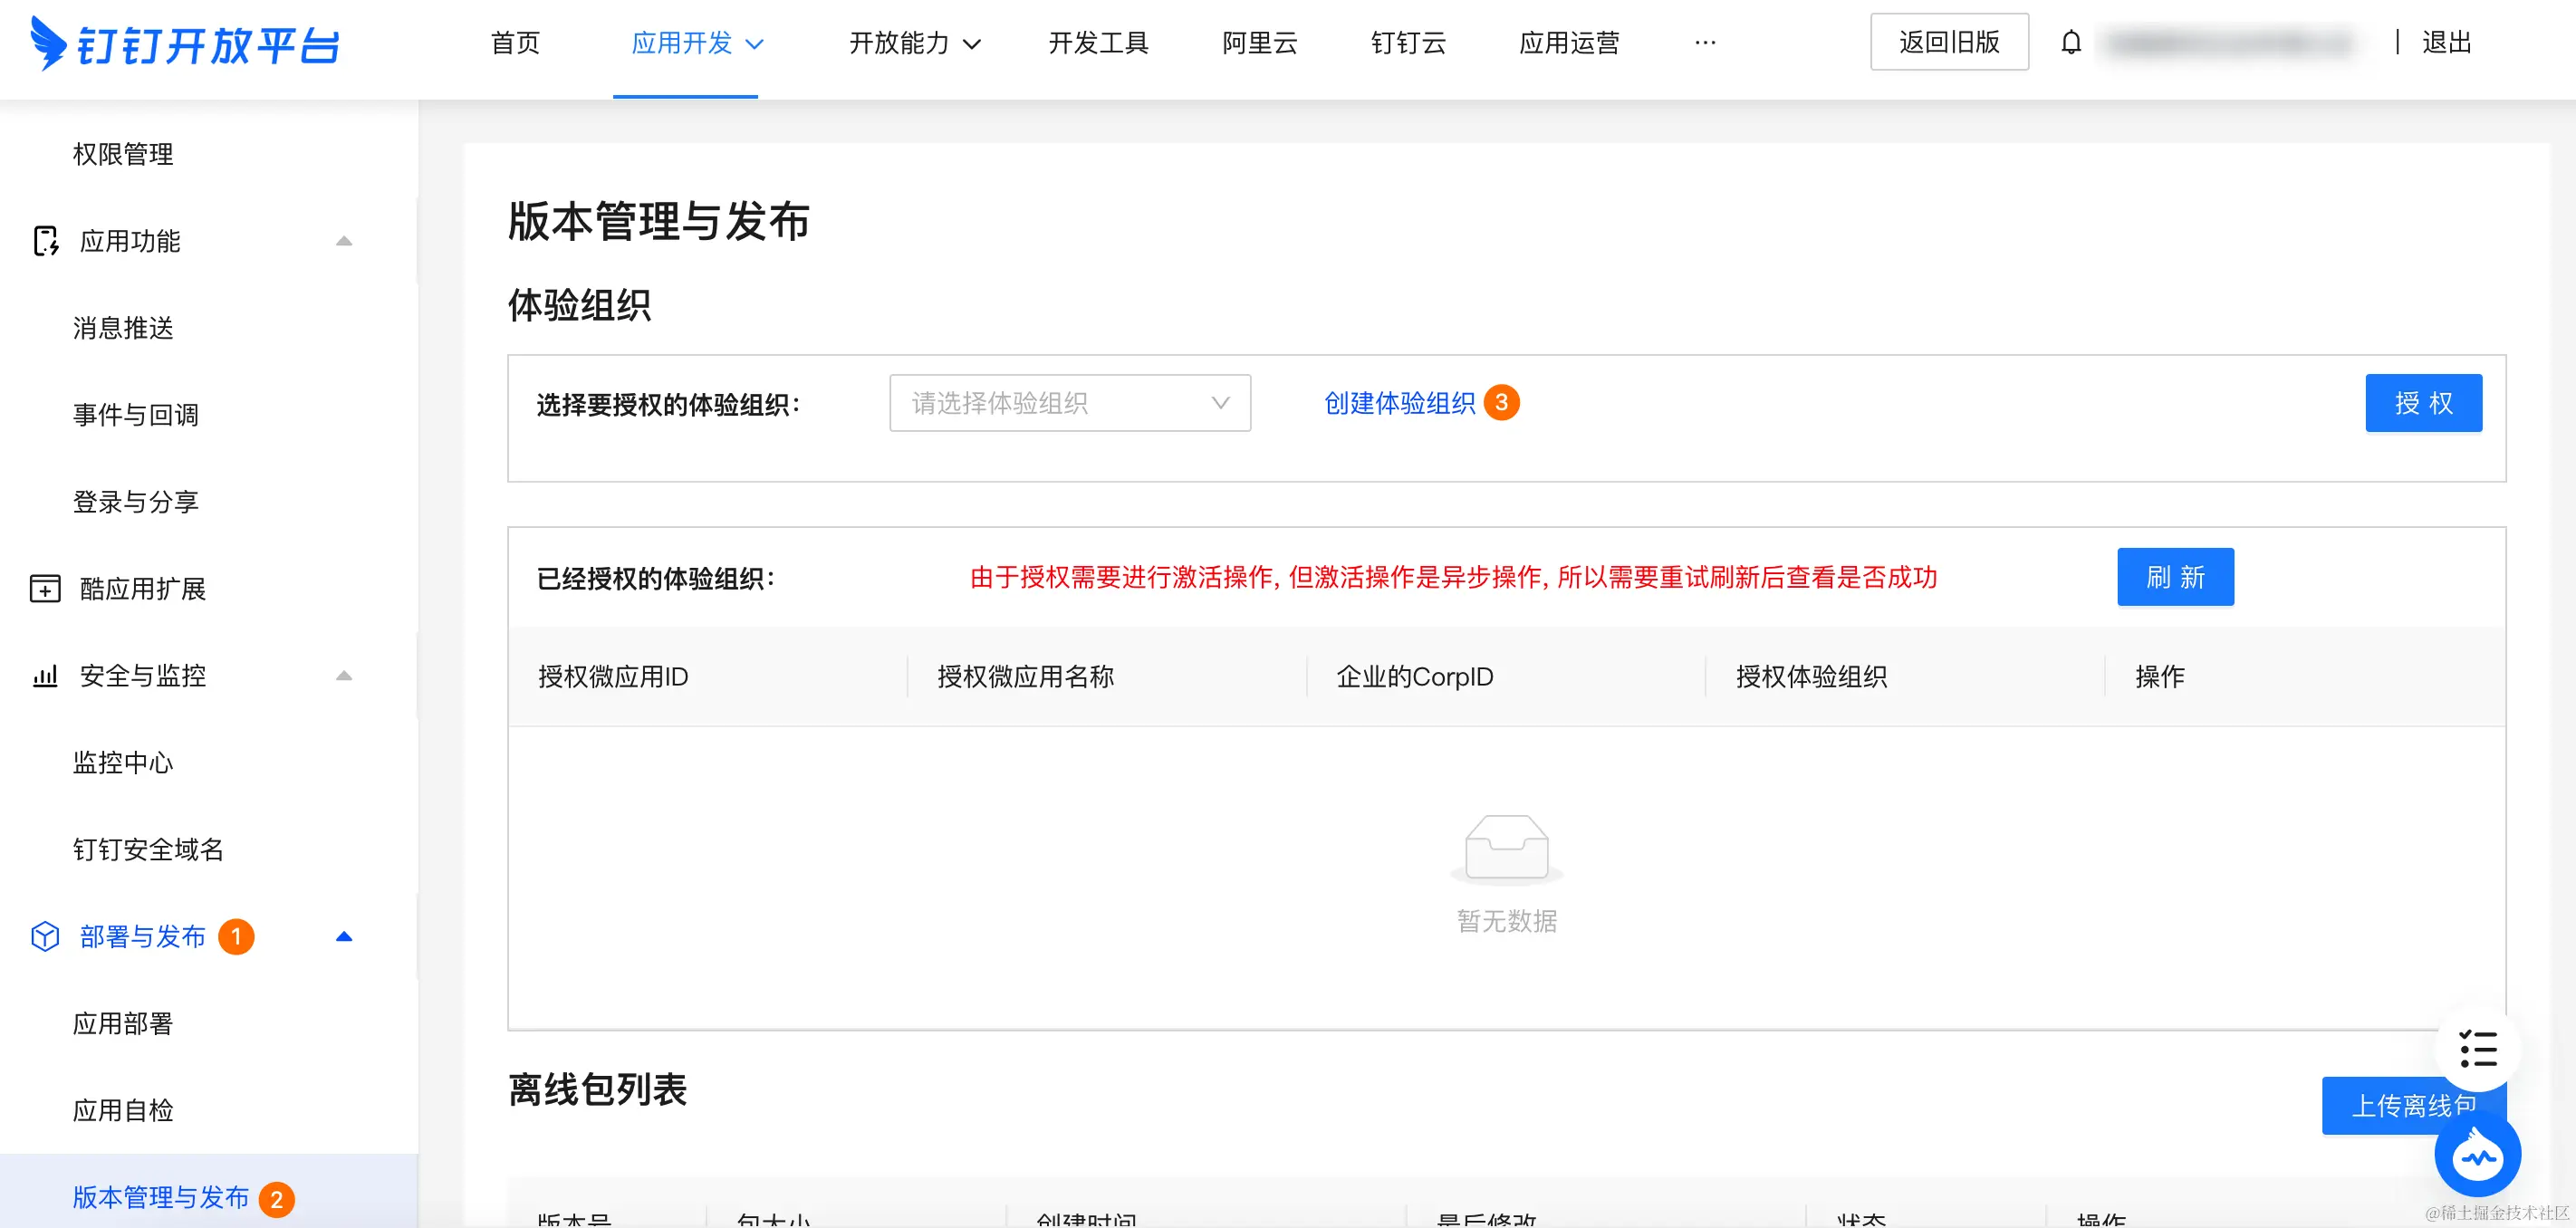Click the 安全与监控 bar chart icon

pyautogui.click(x=45, y=676)
